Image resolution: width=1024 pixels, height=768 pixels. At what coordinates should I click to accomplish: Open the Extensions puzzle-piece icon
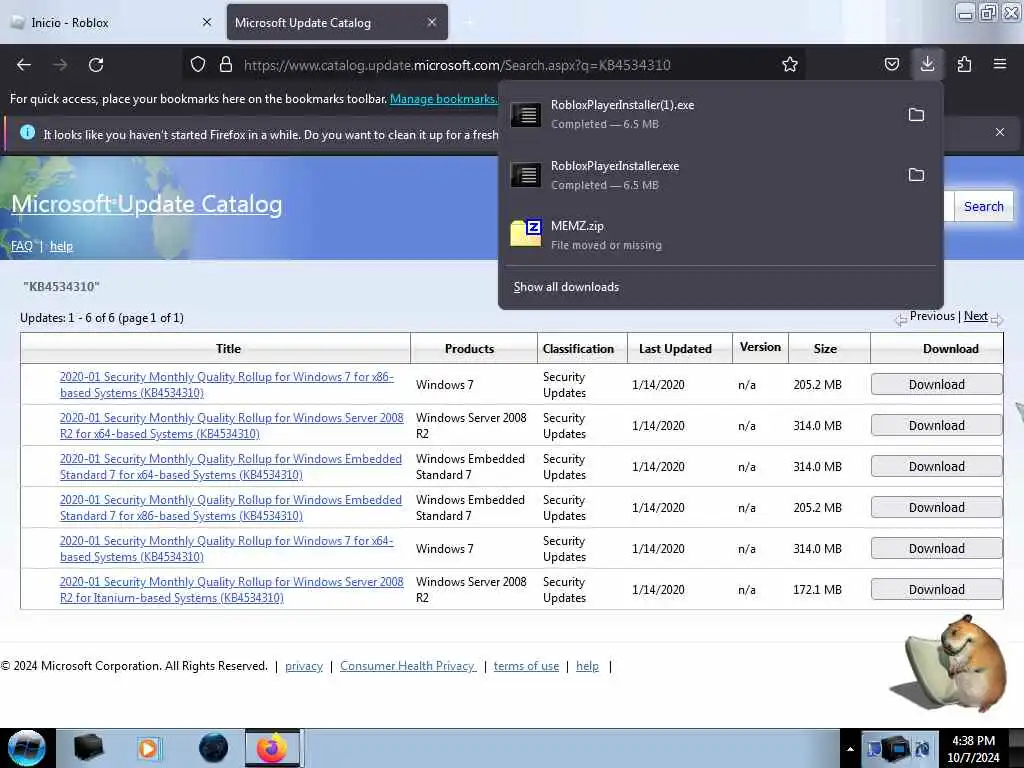coord(964,65)
